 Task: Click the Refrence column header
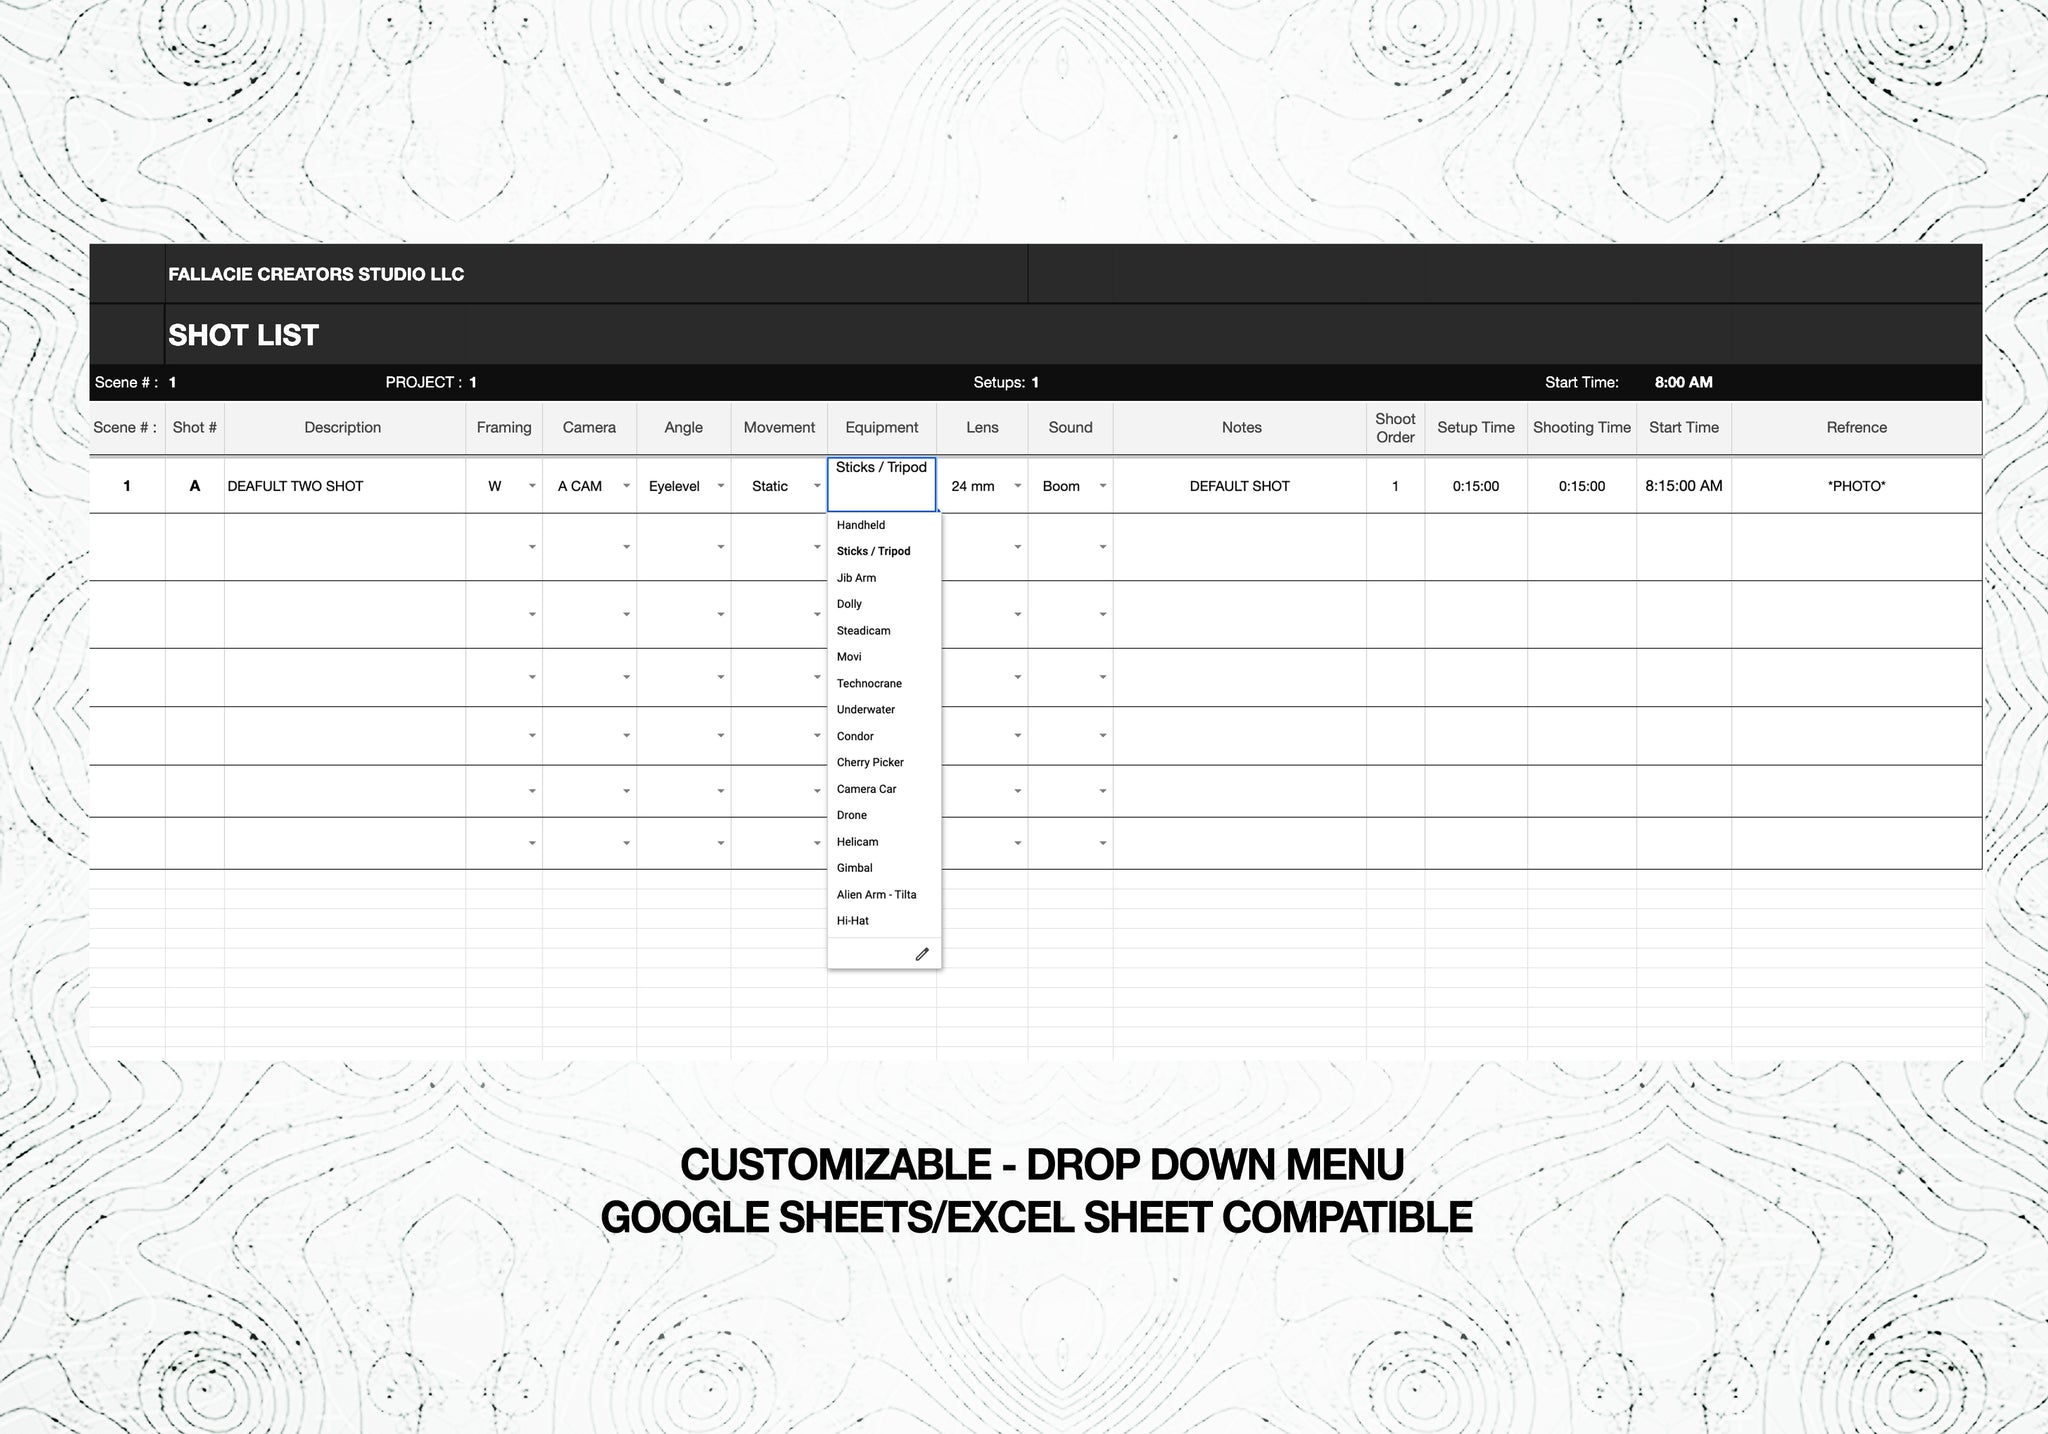(x=1857, y=427)
